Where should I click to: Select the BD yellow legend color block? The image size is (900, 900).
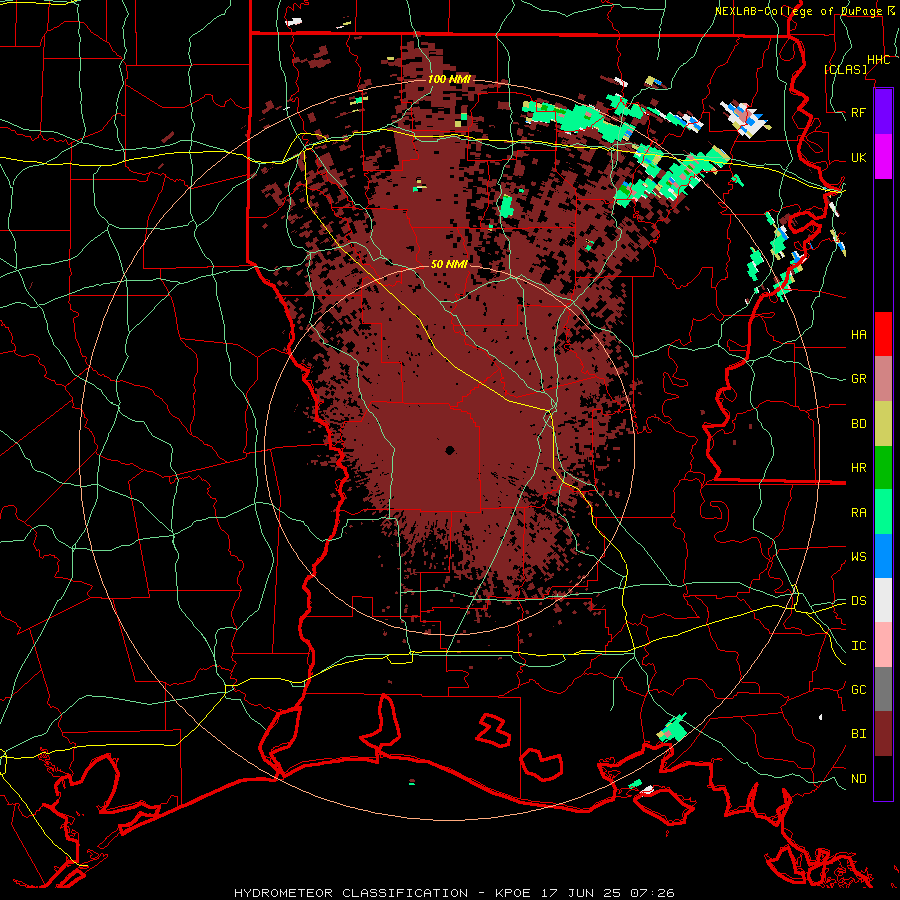click(x=883, y=424)
